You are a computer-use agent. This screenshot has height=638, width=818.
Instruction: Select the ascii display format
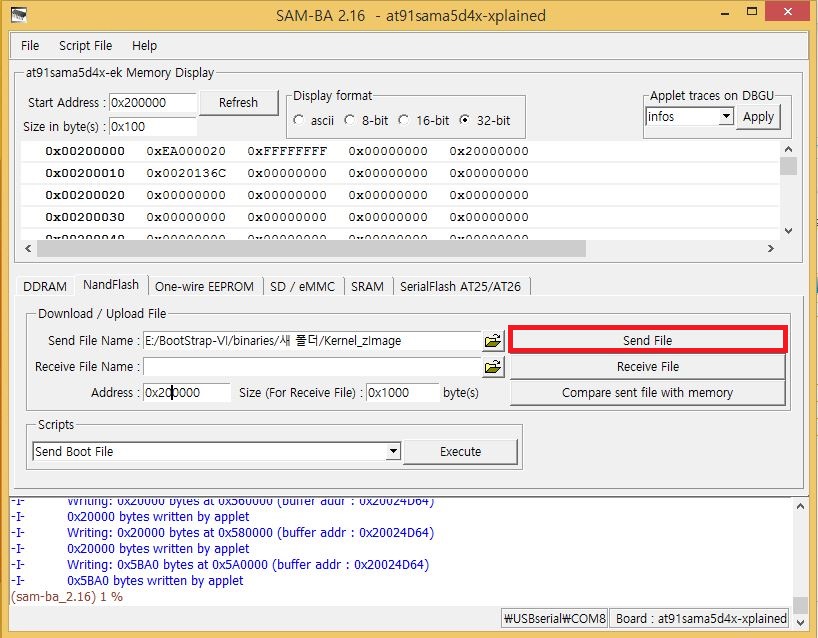pyautogui.click(x=300, y=120)
